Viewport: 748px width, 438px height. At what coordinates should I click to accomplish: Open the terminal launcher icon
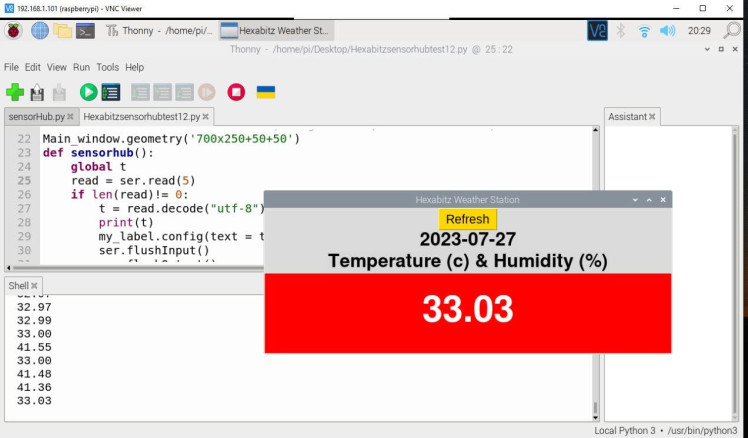pos(85,31)
